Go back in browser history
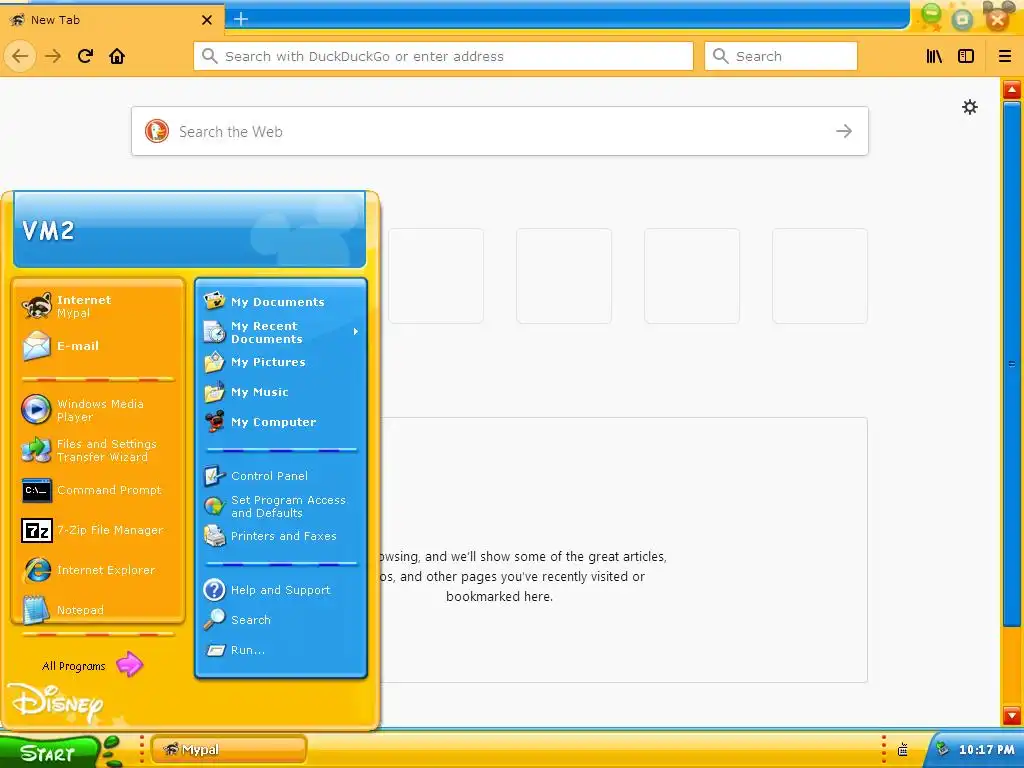The image size is (1024, 768). [20, 56]
